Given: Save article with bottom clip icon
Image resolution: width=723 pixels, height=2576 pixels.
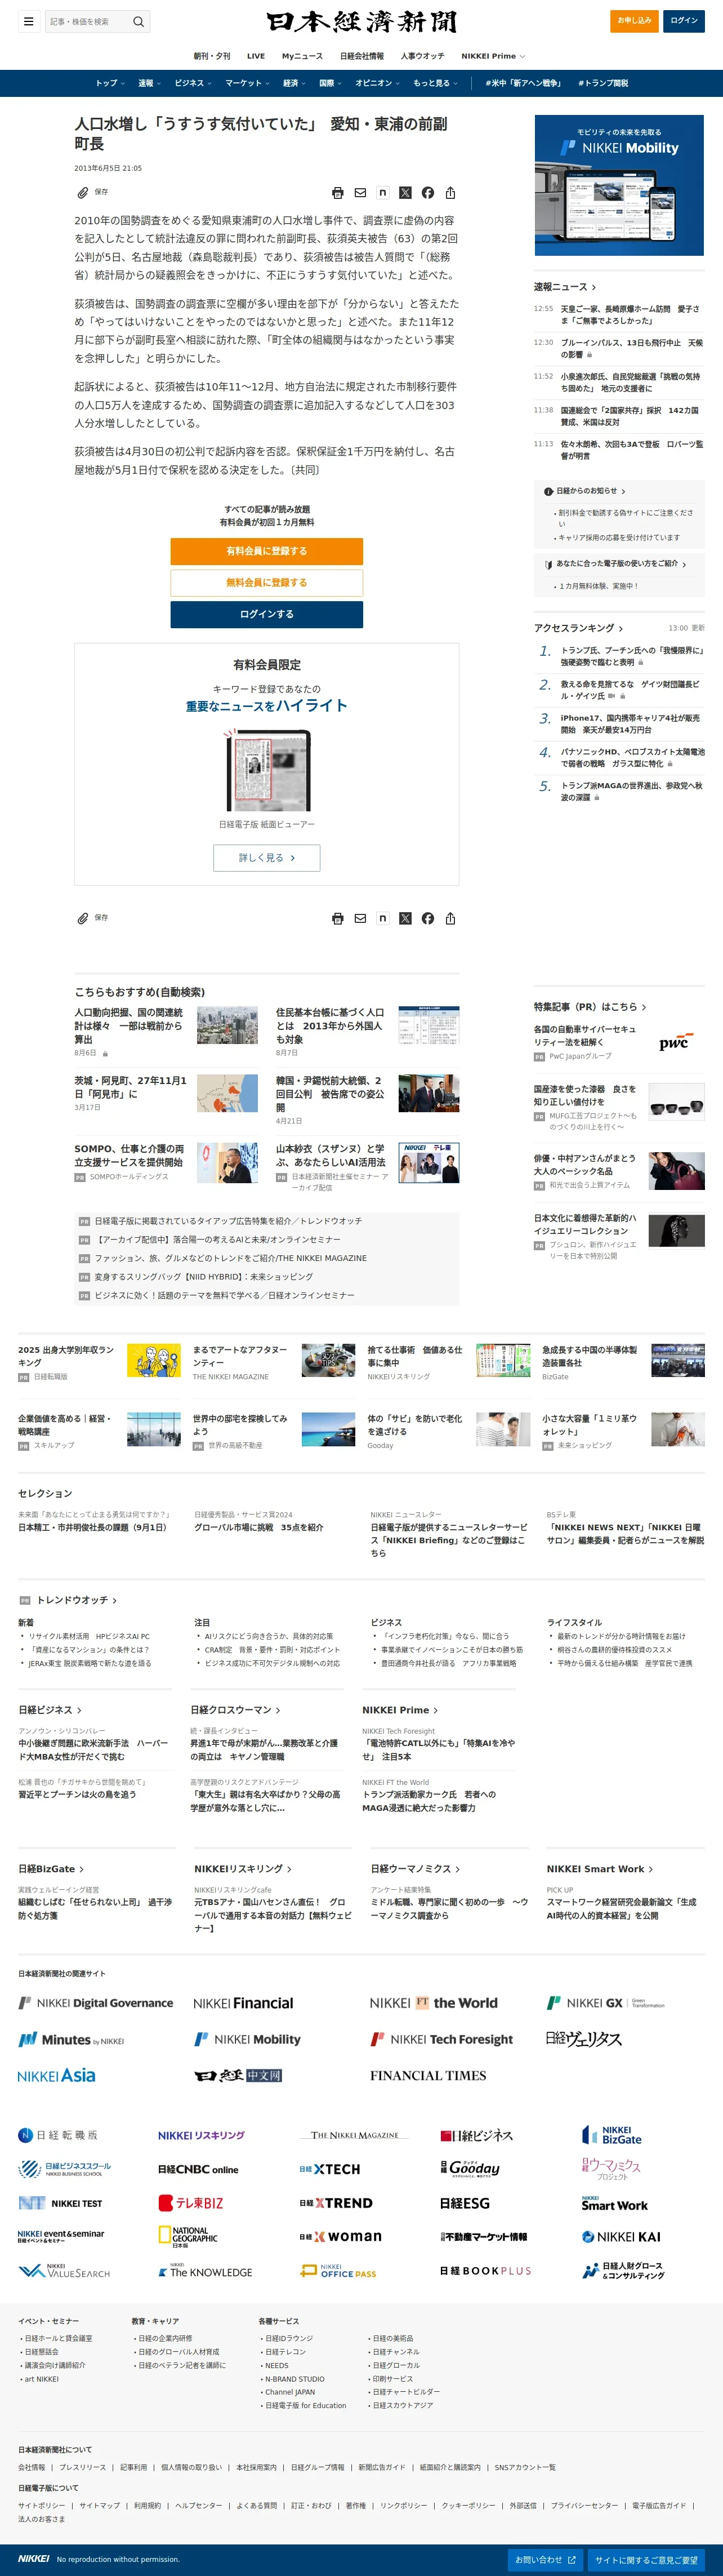Looking at the screenshot, I should pyautogui.click(x=83, y=918).
